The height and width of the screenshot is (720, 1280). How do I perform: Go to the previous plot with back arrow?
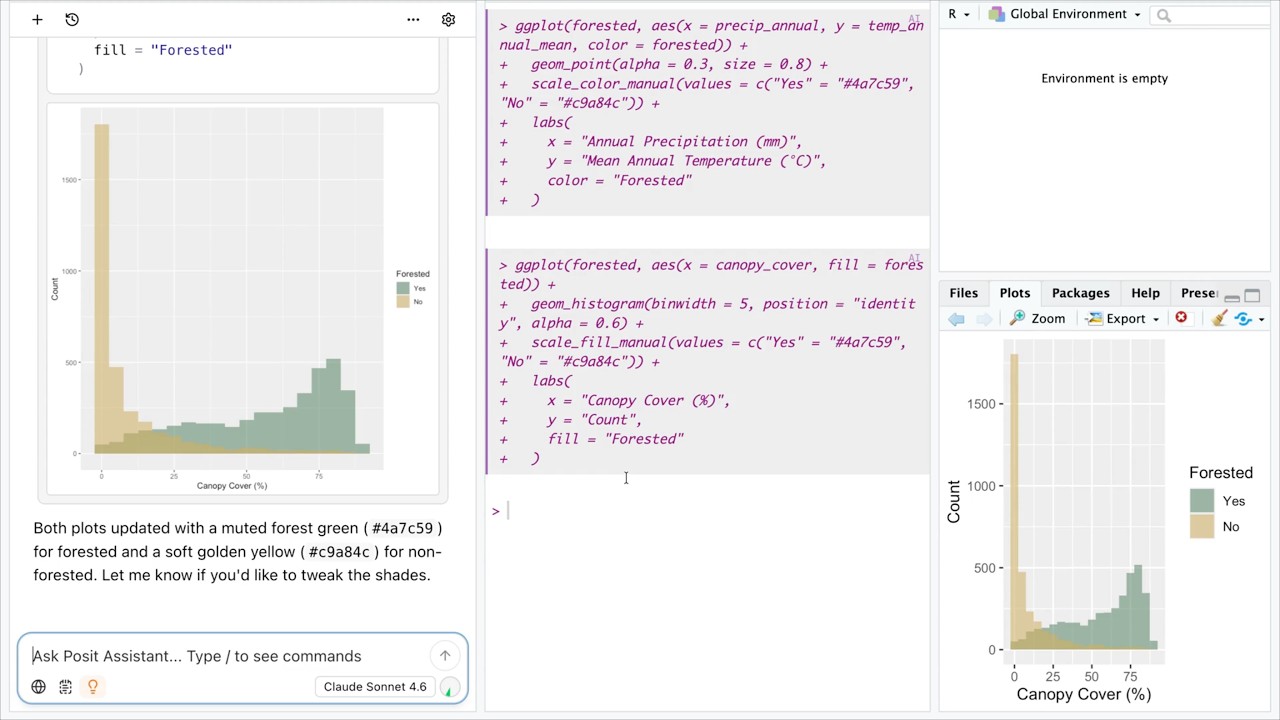point(956,319)
